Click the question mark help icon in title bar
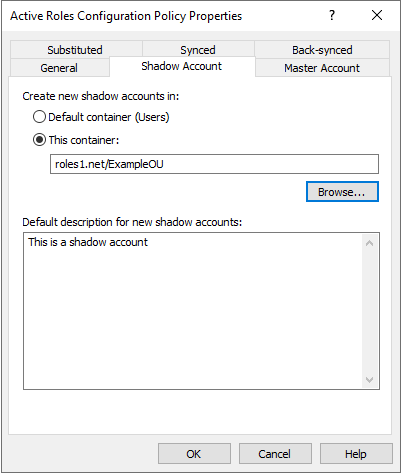This screenshot has height=474, width=401. (x=332, y=15)
